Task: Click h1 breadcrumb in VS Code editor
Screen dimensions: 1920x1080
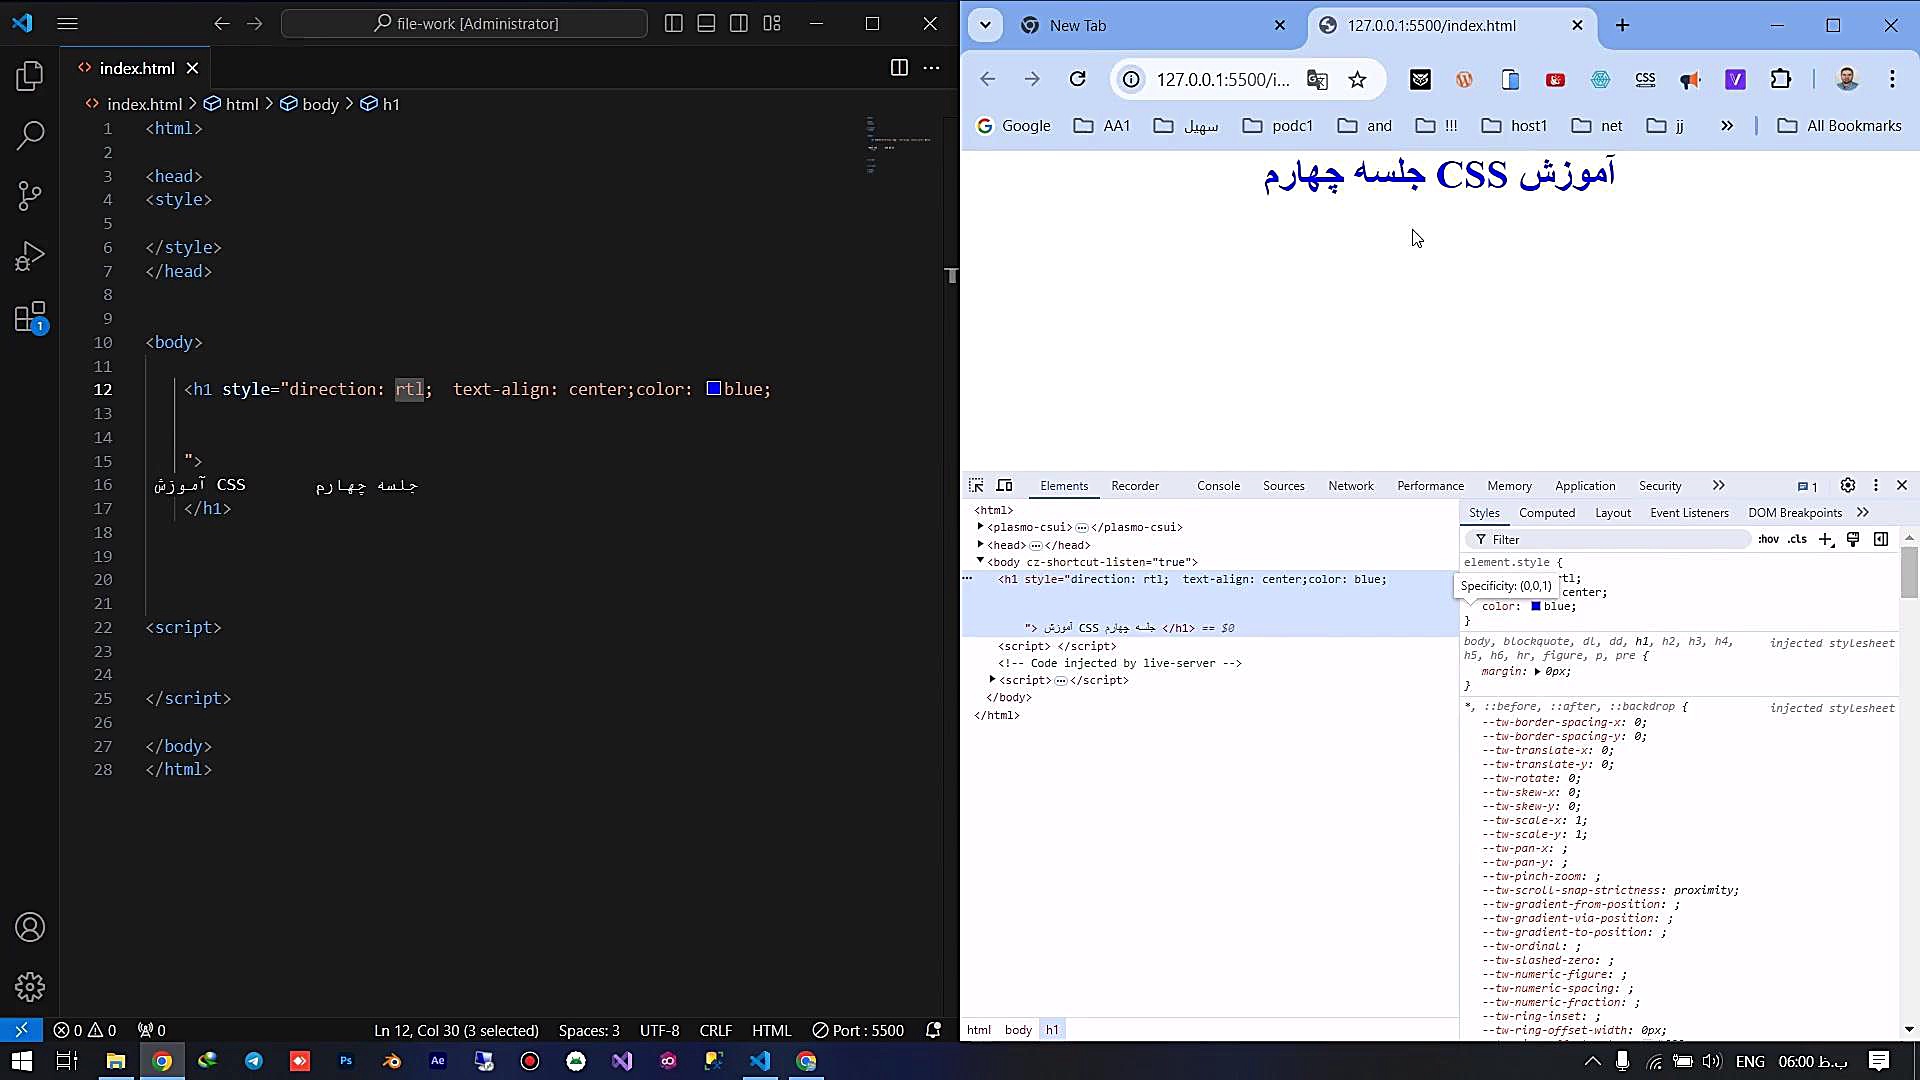Action: tap(380, 104)
